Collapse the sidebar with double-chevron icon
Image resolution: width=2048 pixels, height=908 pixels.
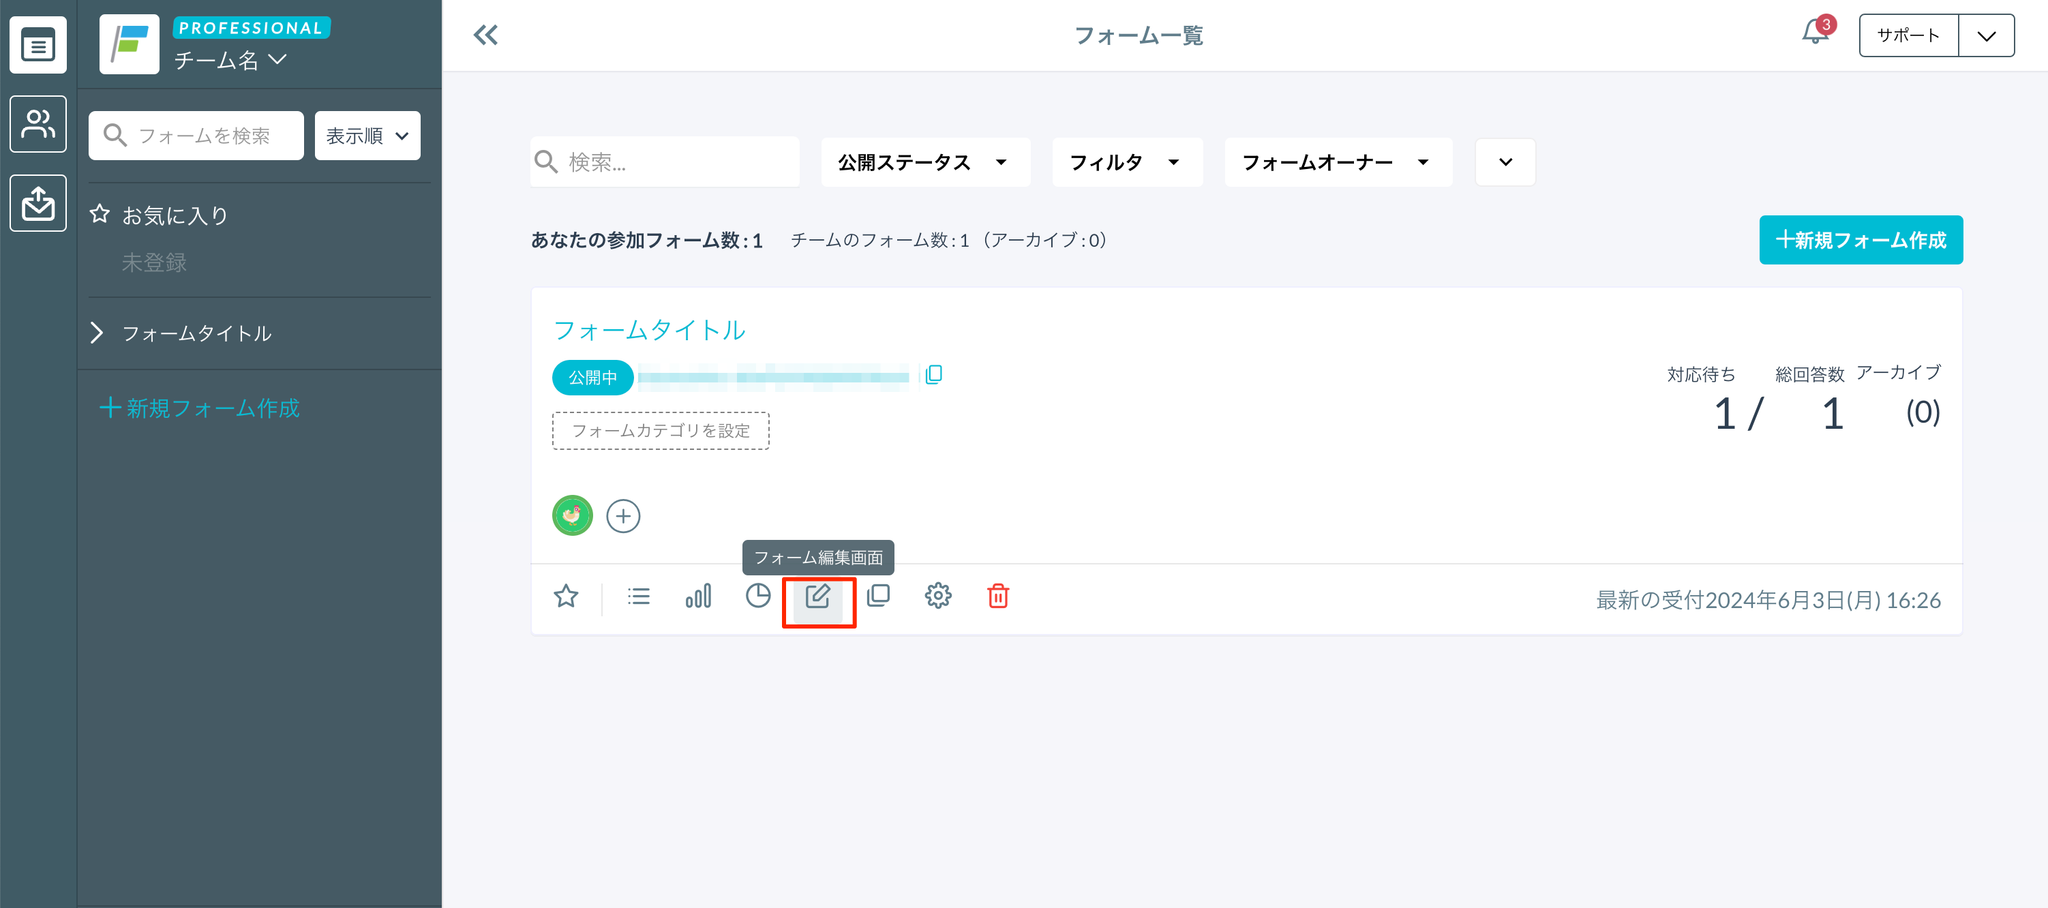tap(486, 36)
